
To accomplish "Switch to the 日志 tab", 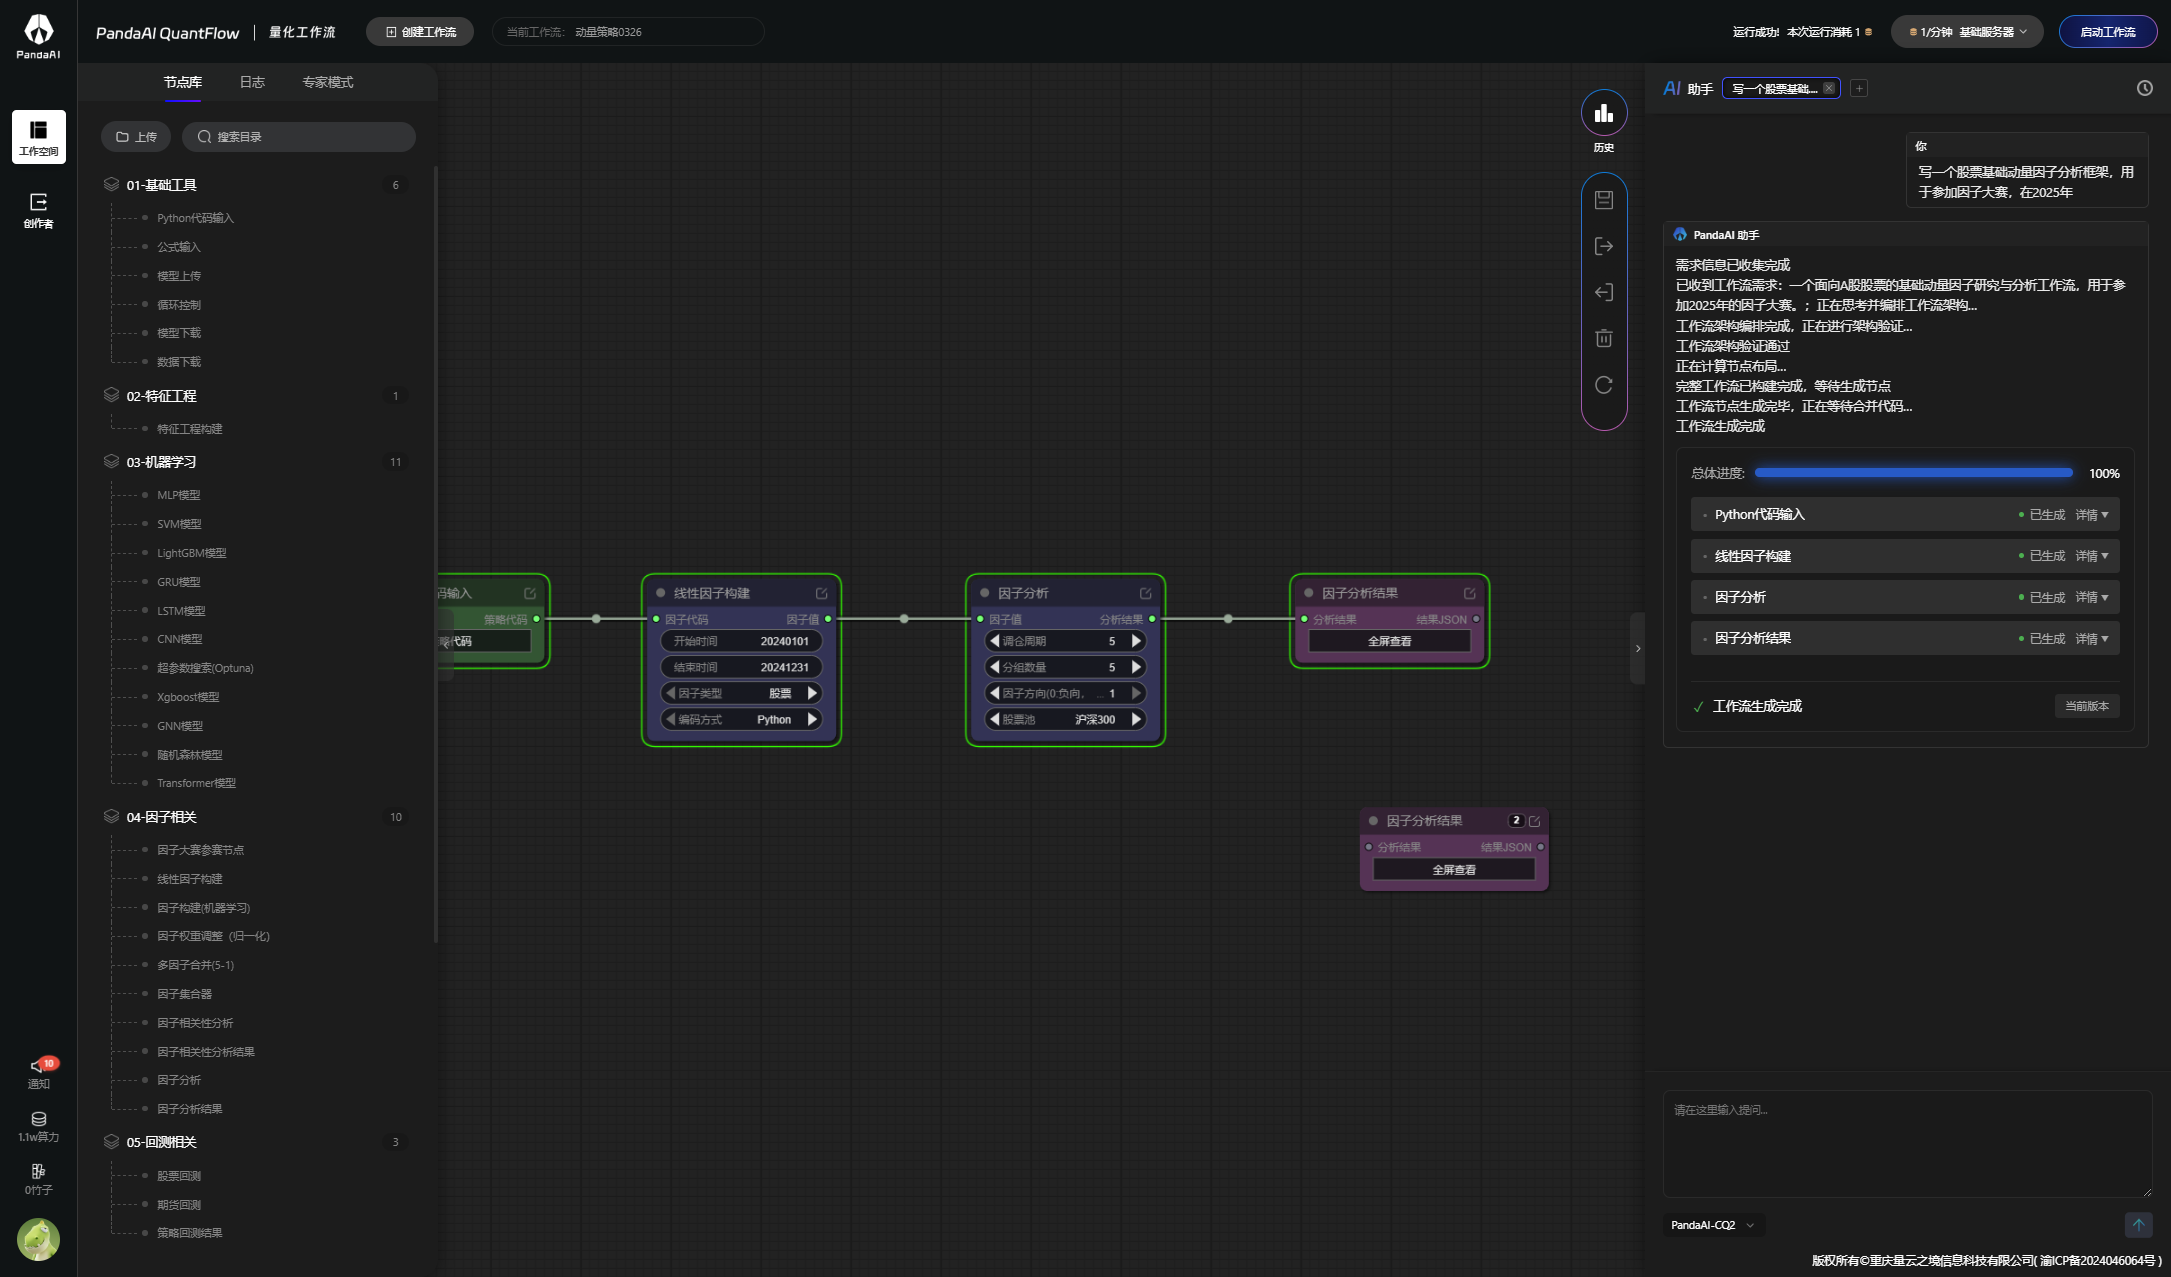I will pyautogui.click(x=252, y=82).
